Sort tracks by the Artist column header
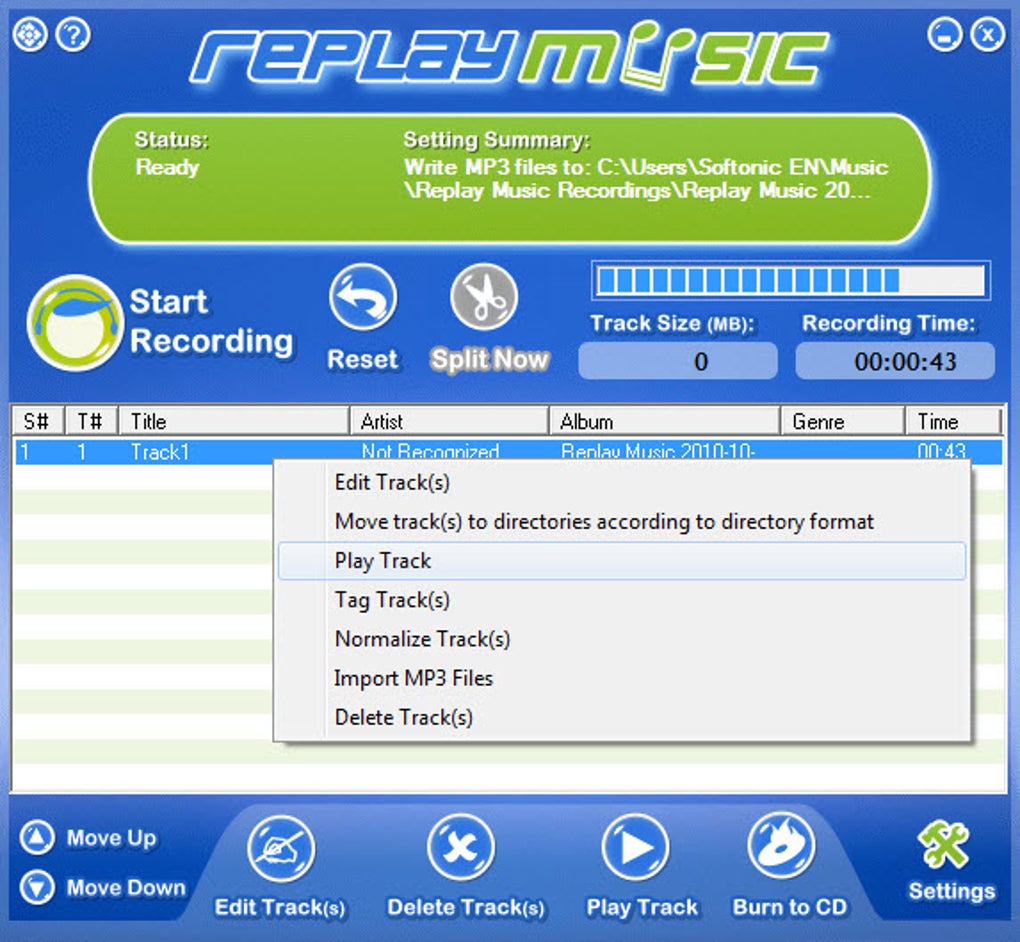This screenshot has height=942, width=1020. click(x=450, y=422)
